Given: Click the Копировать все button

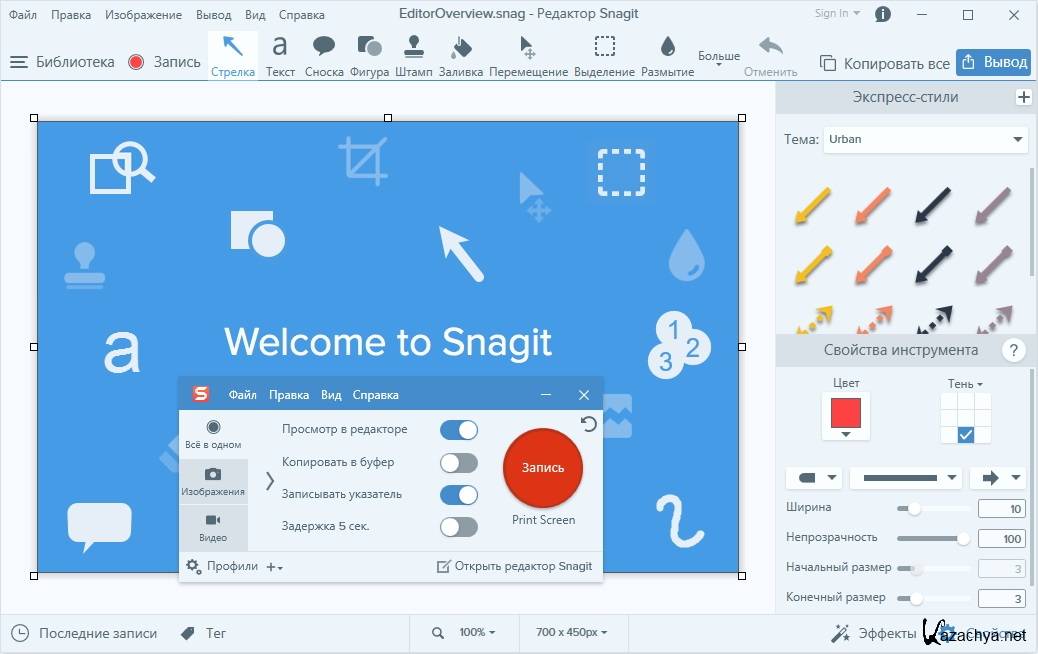Looking at the screenshot, I should [885, 63].
